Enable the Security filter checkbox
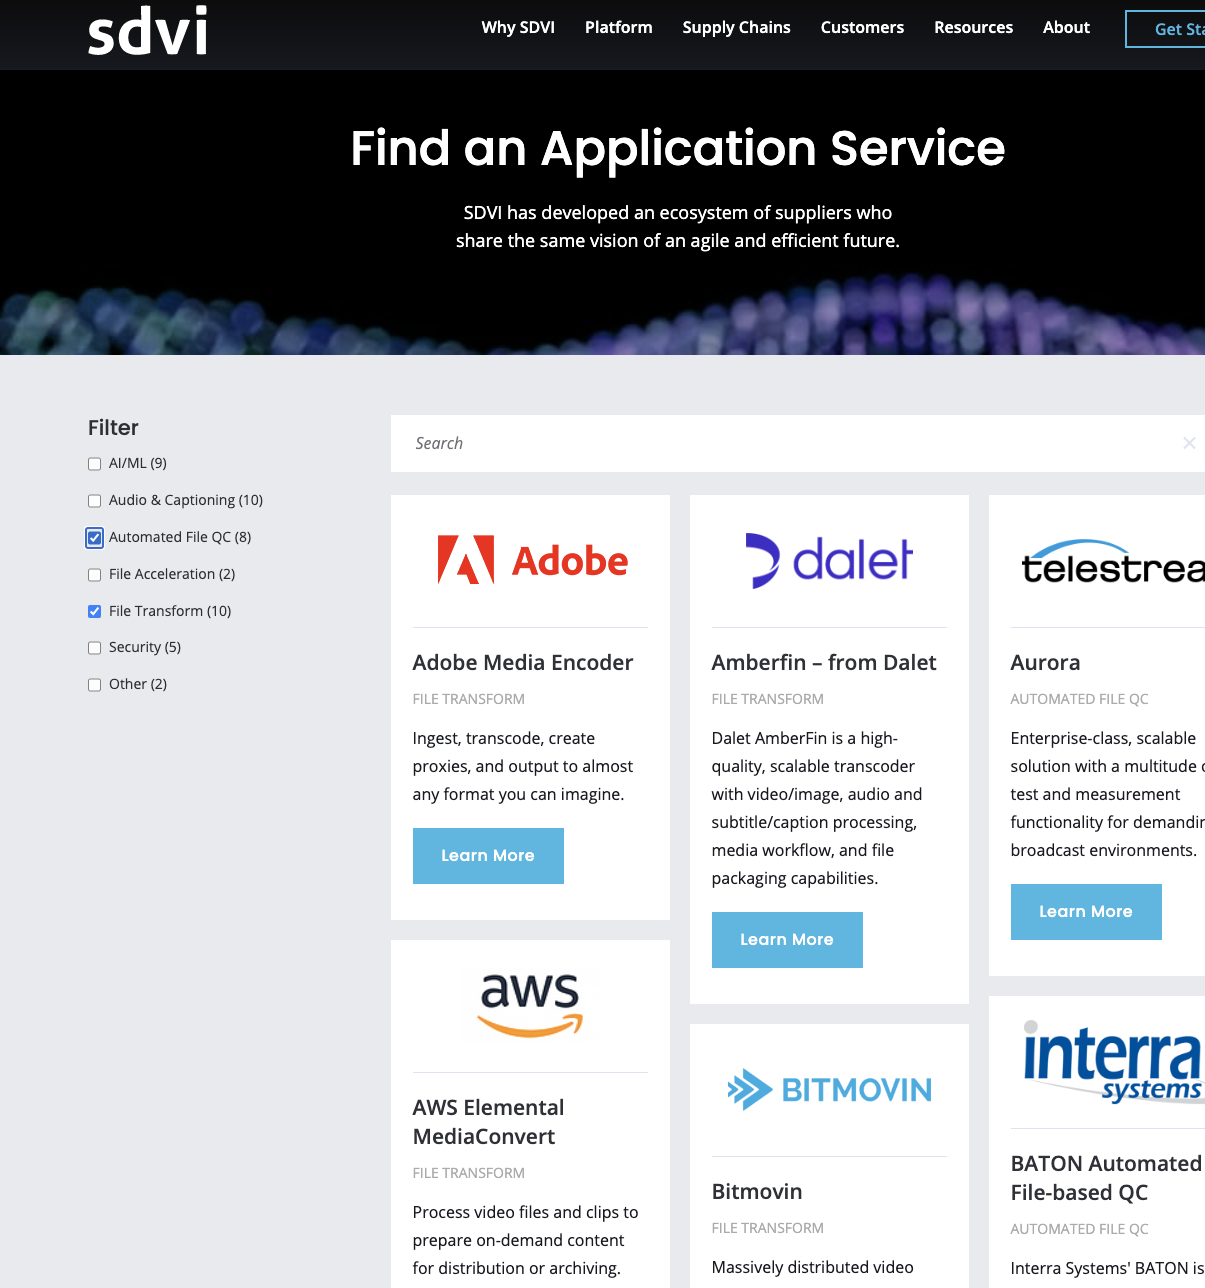This screenshot has width=1205, height=1288. [94, 648]
